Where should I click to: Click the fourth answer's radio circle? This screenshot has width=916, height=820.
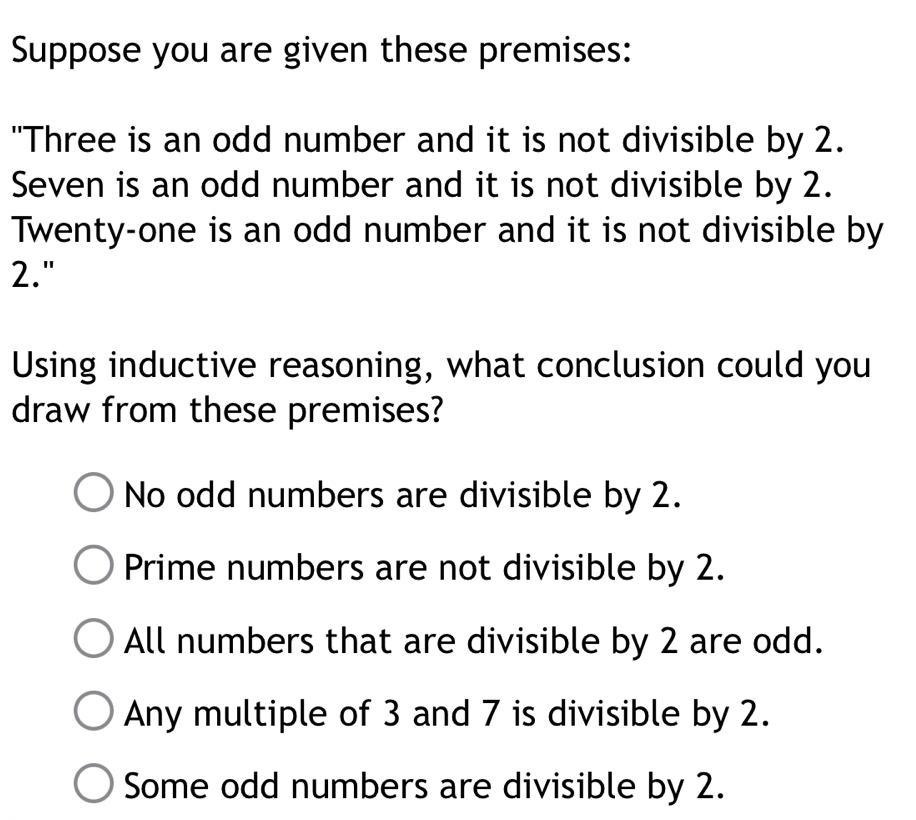(93, 712)
